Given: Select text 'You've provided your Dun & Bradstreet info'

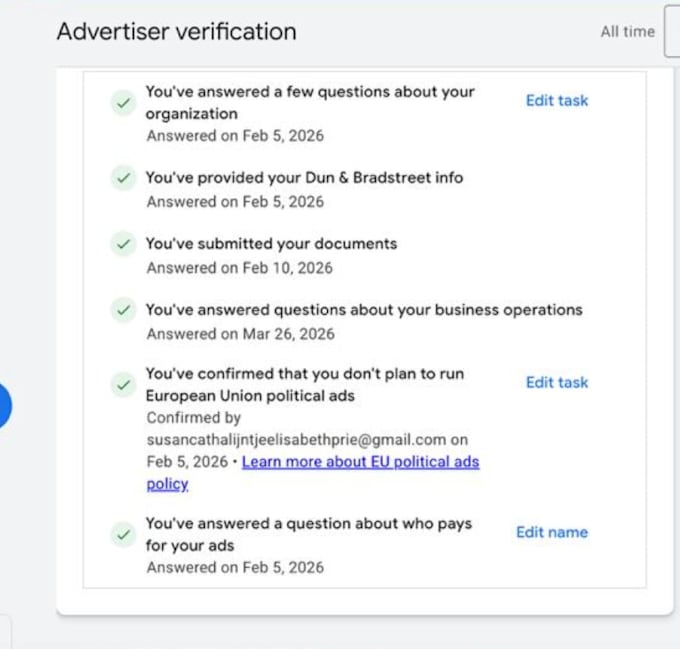Looking at the screenshot, I should tap(304, 178).
